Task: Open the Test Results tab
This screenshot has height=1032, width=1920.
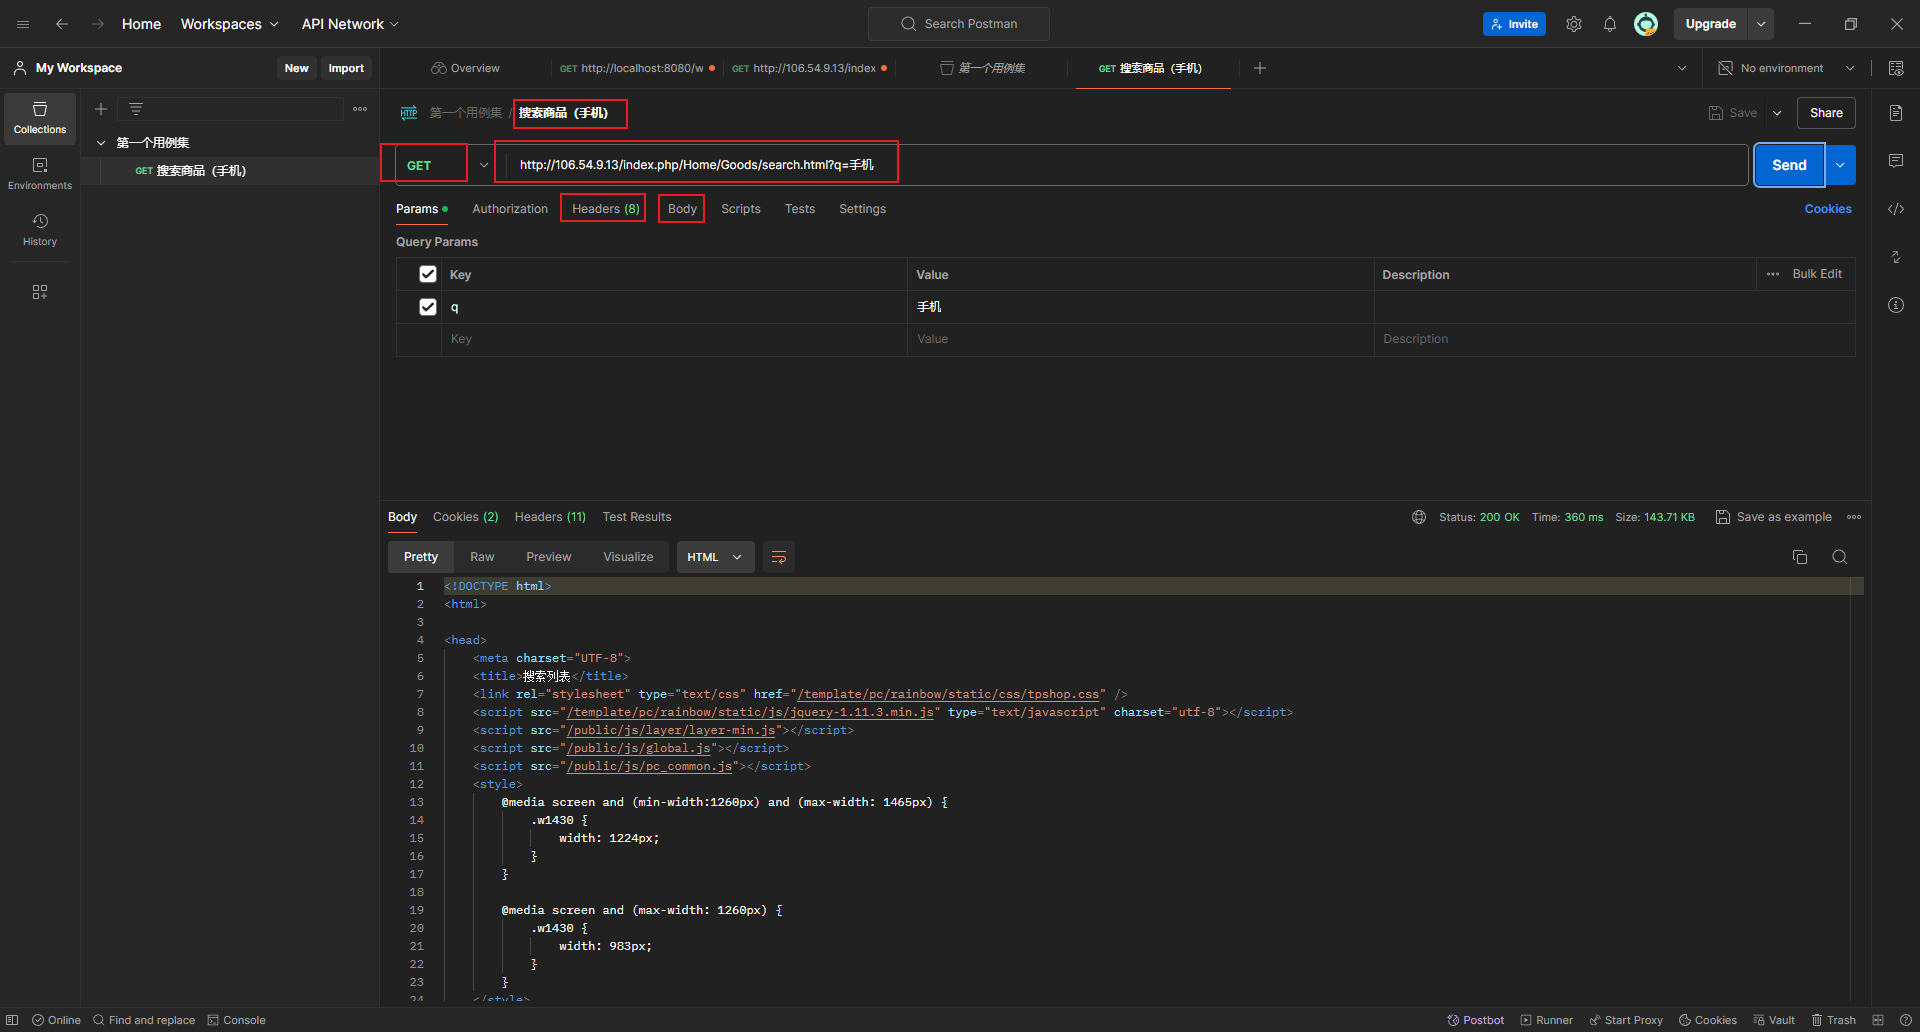Action: point(637,517)
